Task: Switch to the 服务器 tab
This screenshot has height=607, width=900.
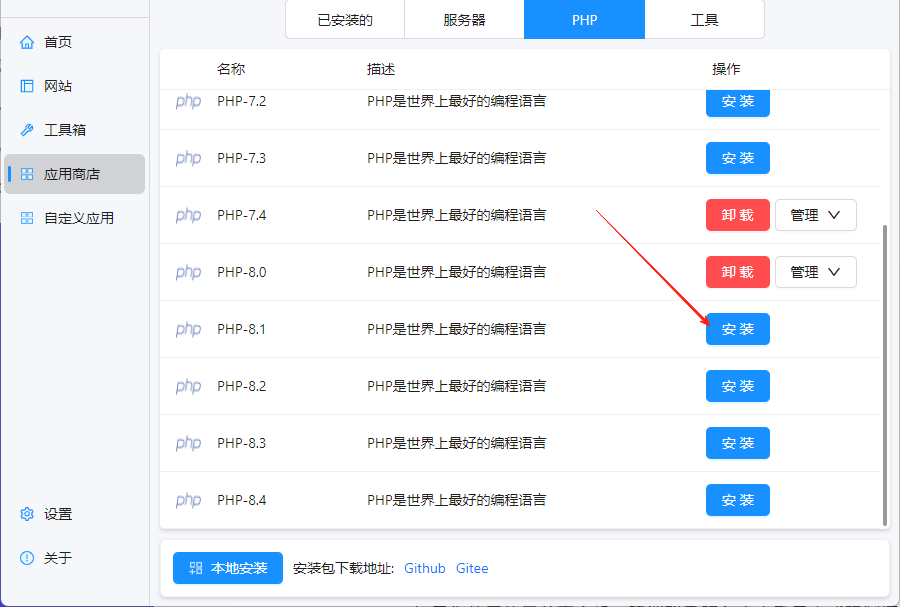Action: point(464,20)
